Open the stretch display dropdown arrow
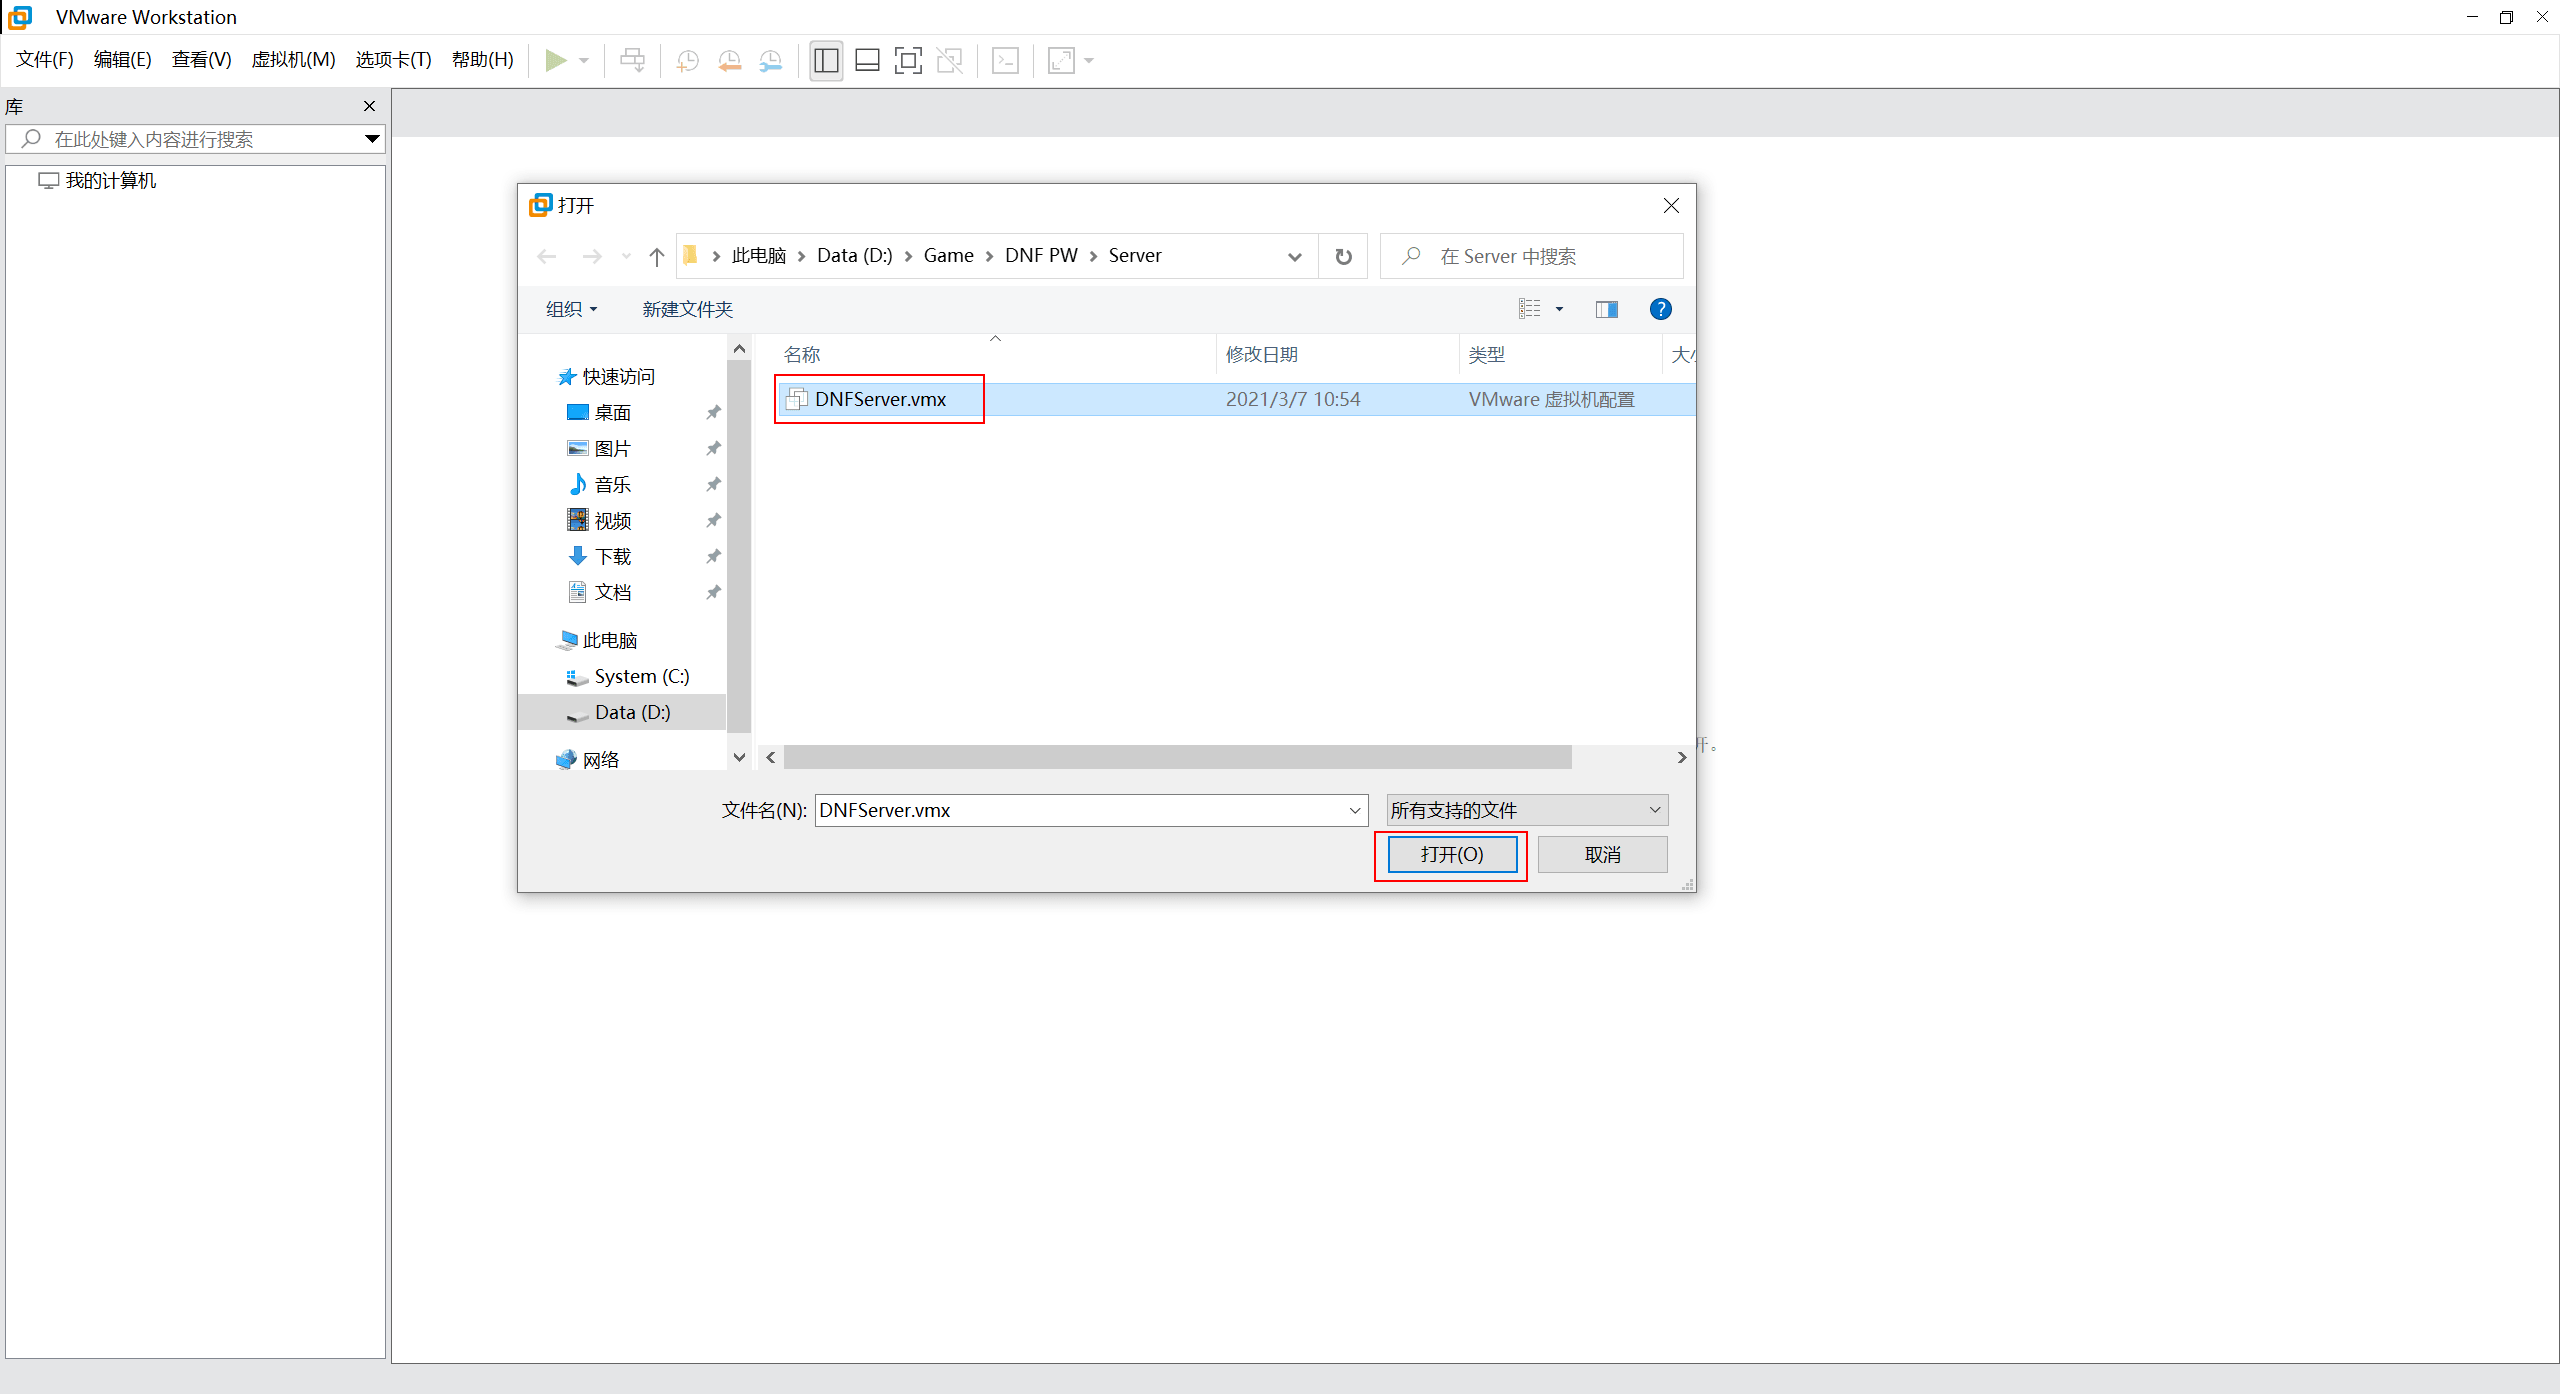 point(1089,61)
